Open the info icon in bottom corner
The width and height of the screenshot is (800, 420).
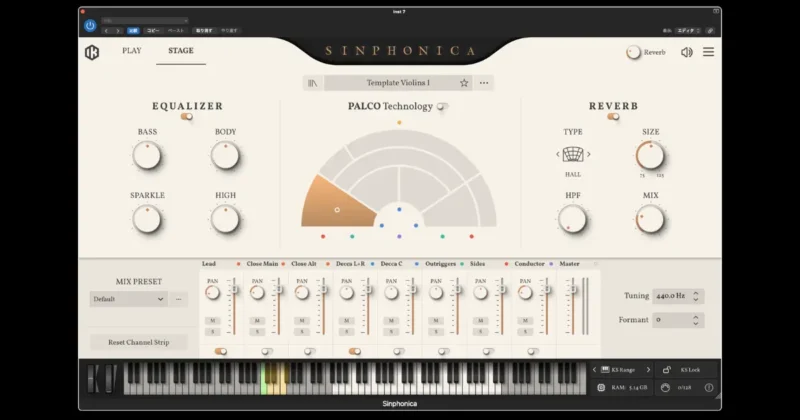[x=709, y=388]
